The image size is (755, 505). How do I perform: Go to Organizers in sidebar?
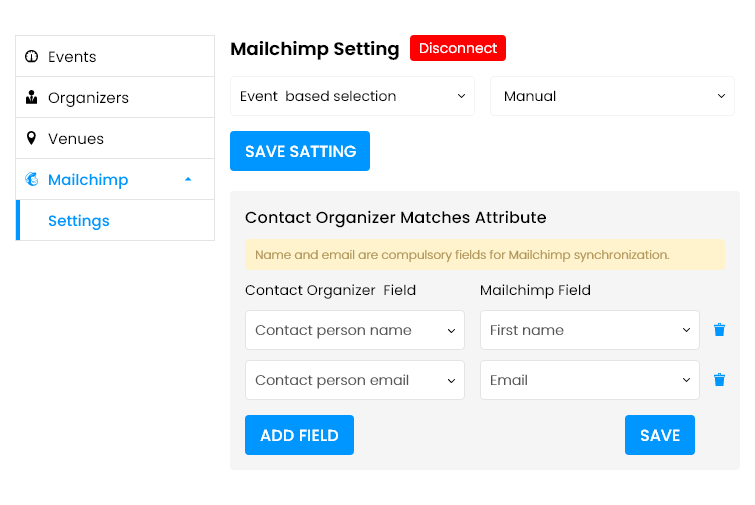point(115,97)
